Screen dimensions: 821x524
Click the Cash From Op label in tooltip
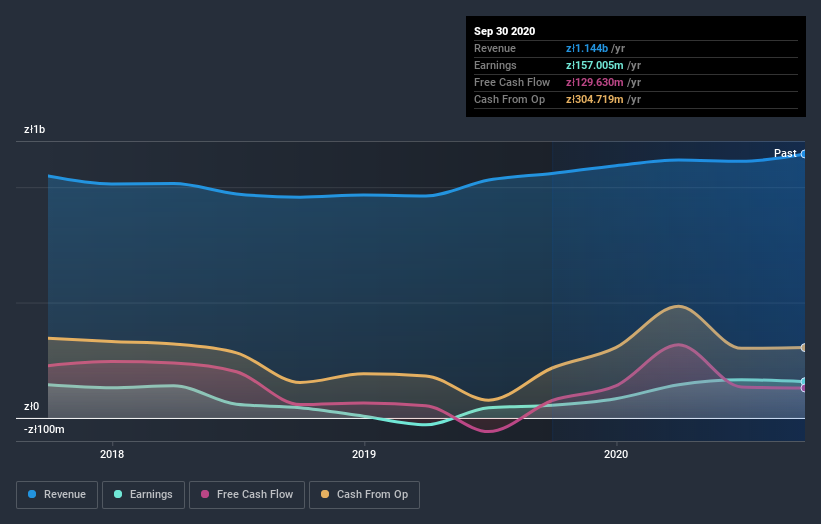coord(509,99)
